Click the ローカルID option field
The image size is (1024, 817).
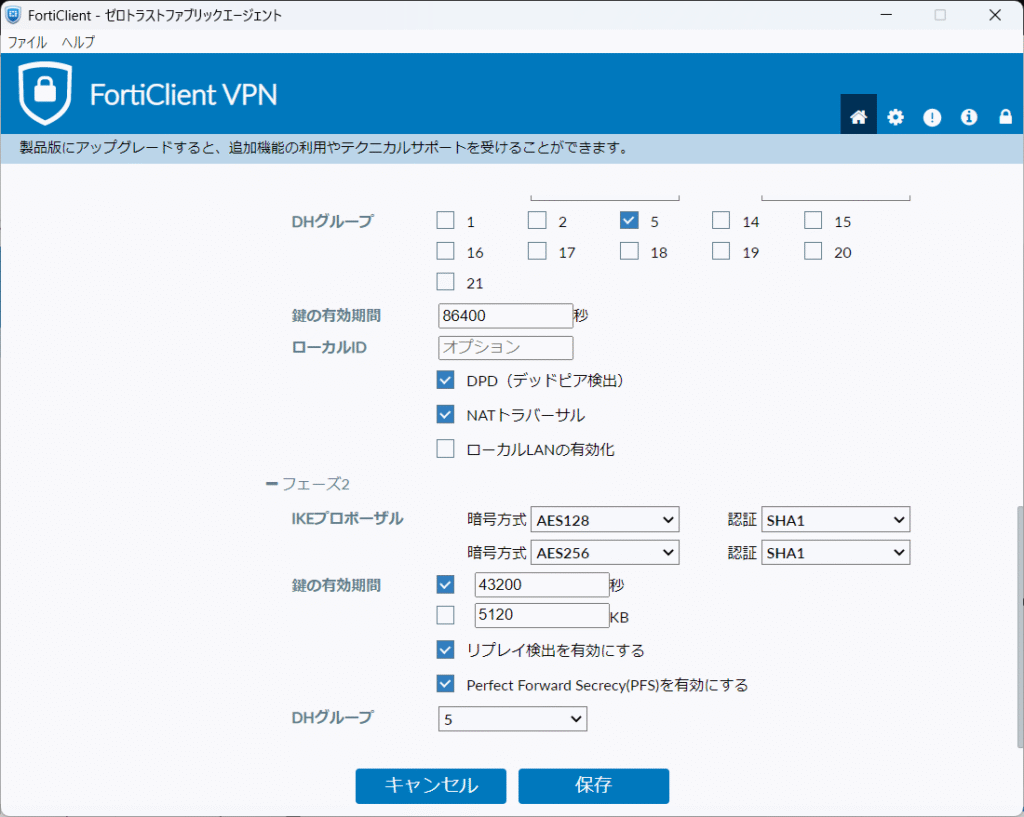(x=505, y=347)
